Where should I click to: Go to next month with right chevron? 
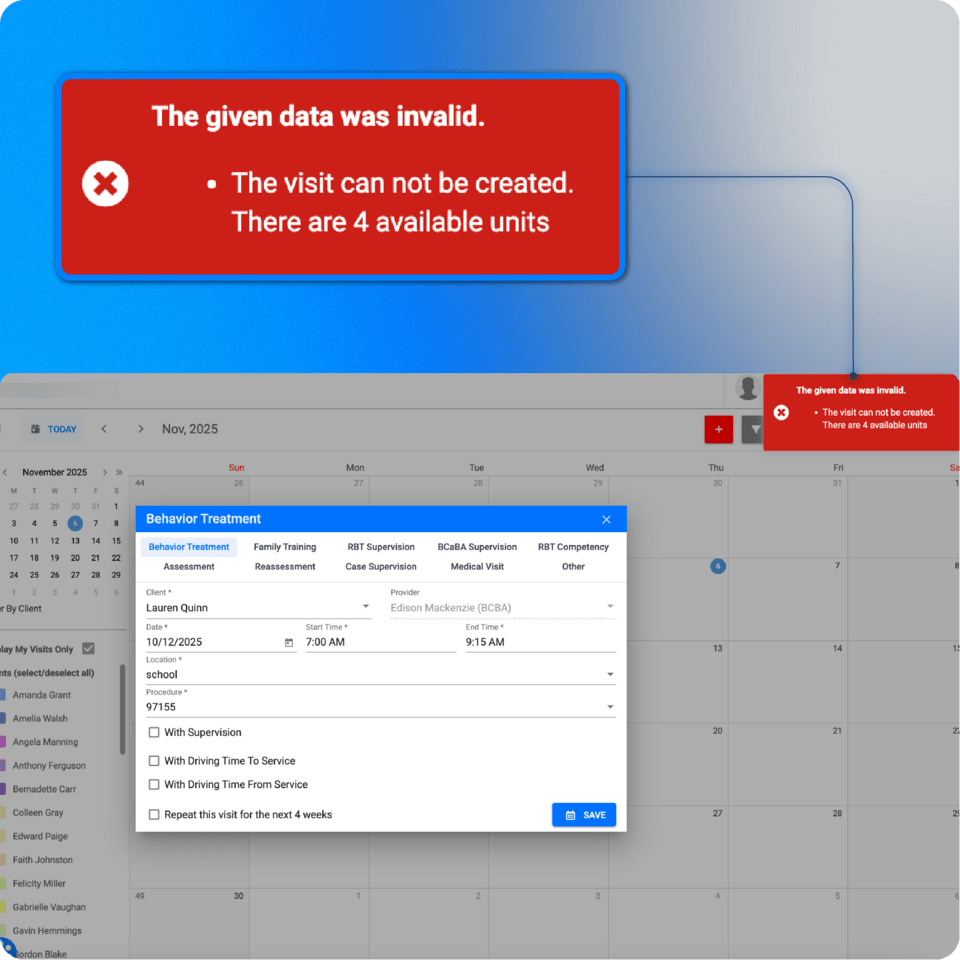(x=140, y=429)
